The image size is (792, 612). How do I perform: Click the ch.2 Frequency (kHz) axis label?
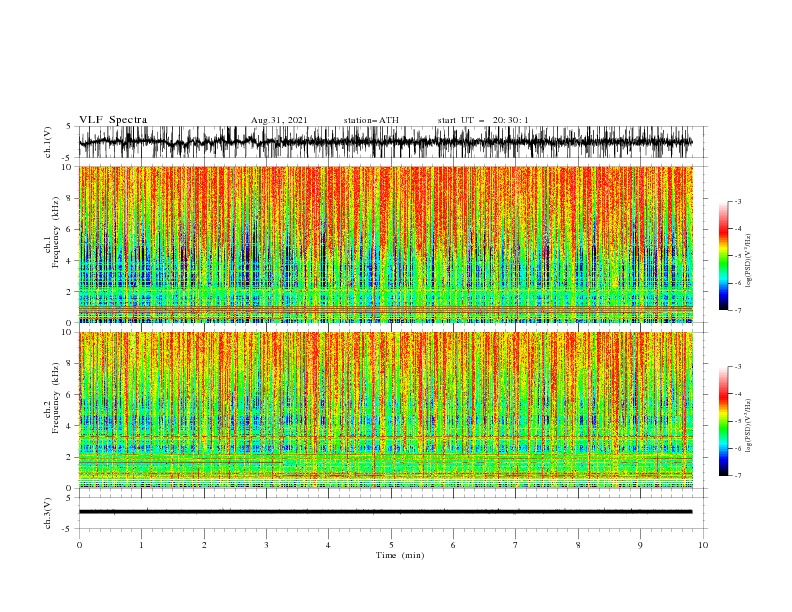(x=52, y=398)
